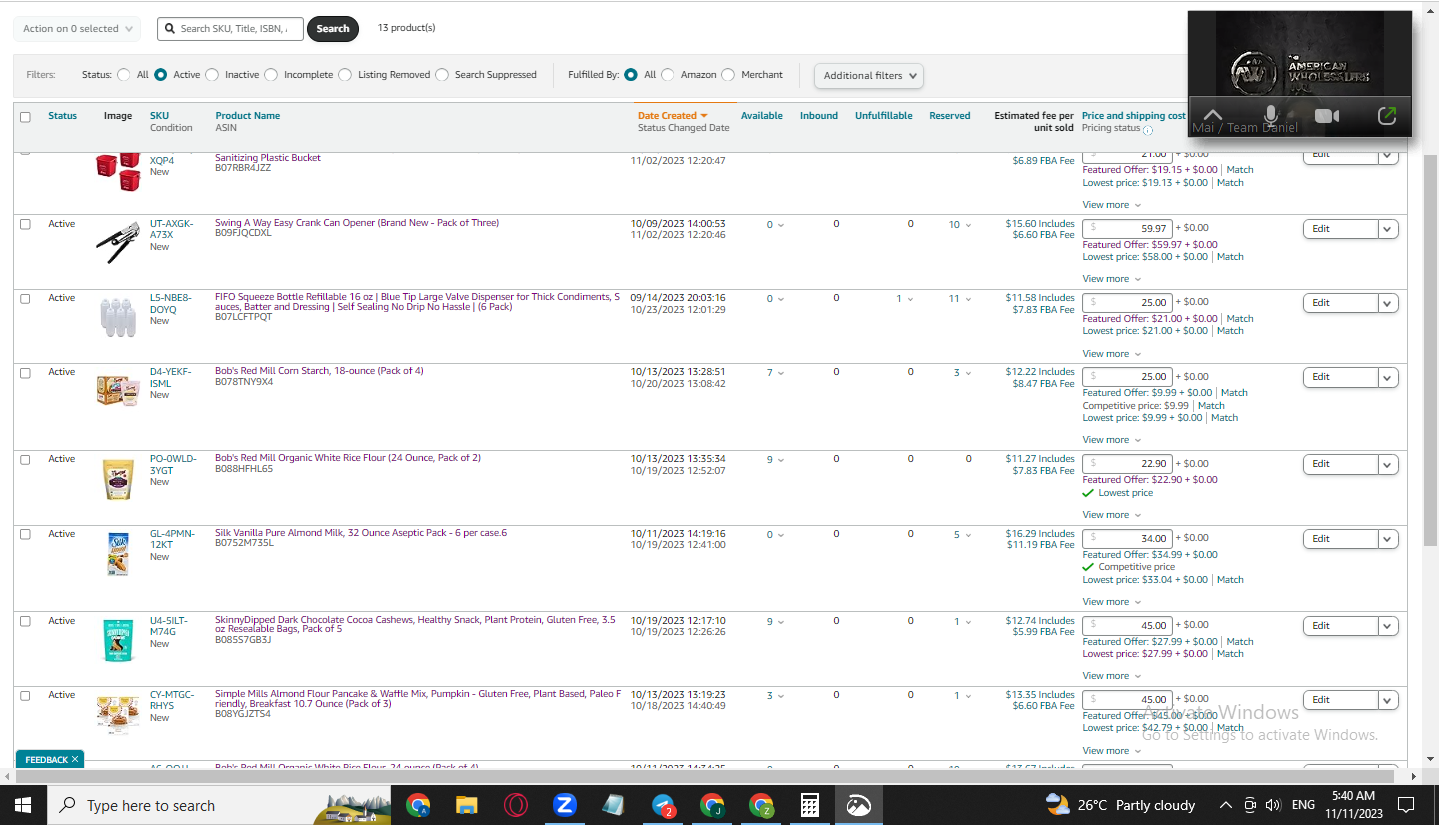Open the weather widget showing 26°C
The image size is (1439, 825).
[1120, 805]
